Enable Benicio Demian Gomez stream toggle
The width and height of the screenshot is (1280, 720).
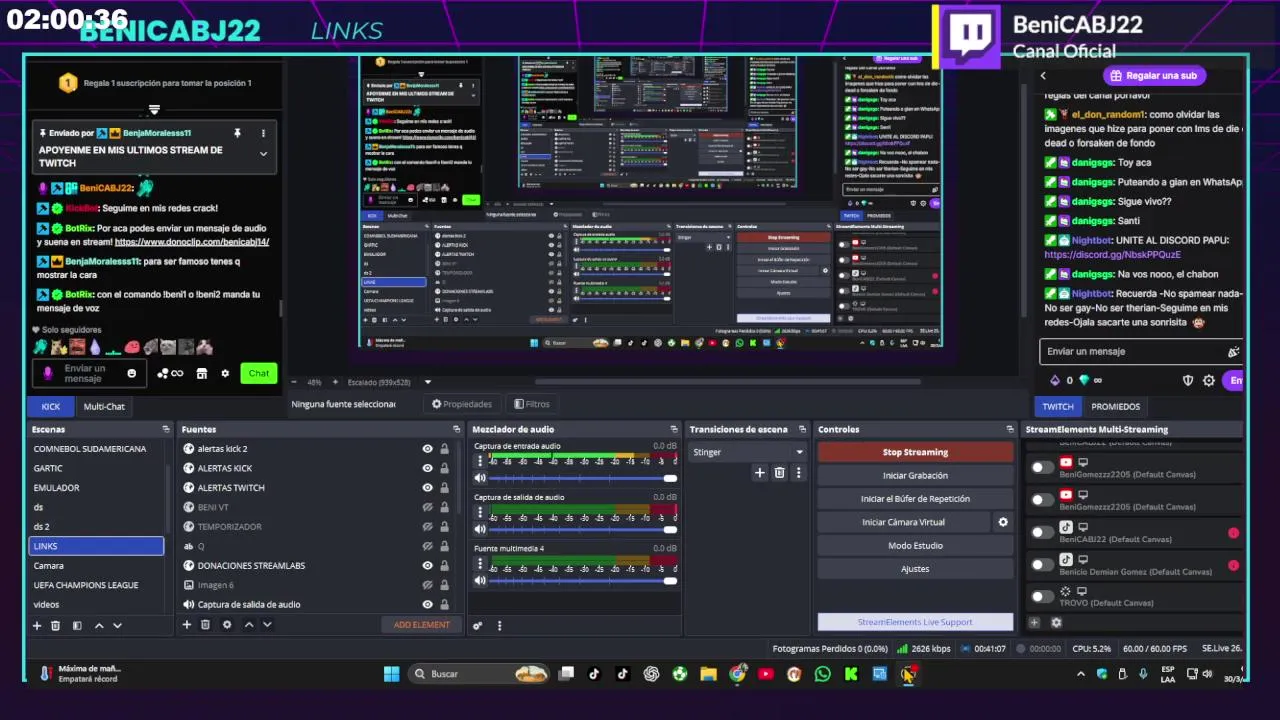point(1042,564)
